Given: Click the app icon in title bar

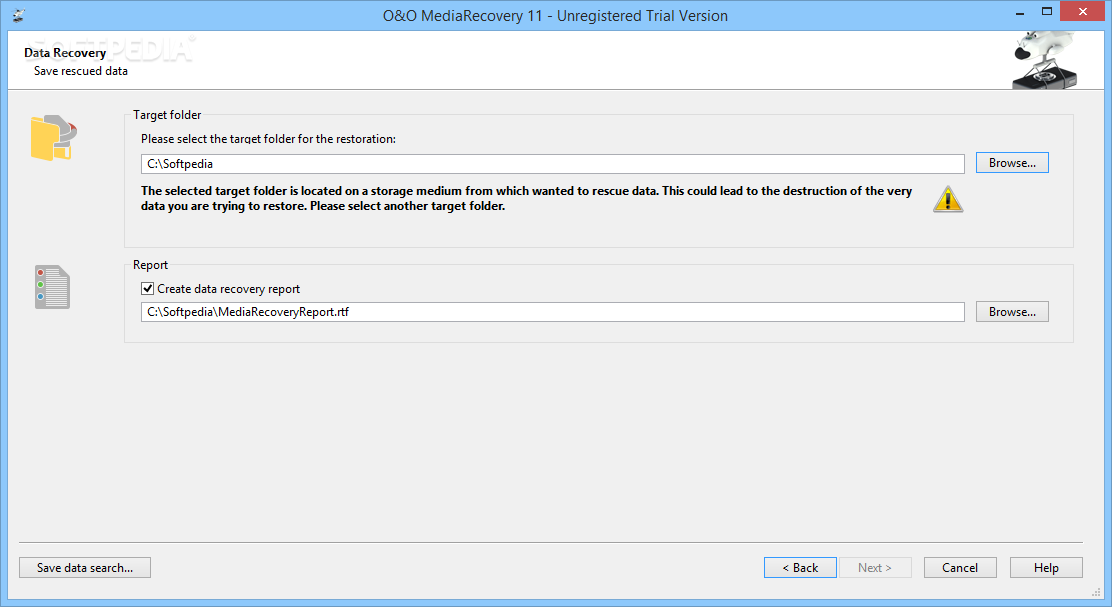Looking at the screenshot, I should coord(18,15).
